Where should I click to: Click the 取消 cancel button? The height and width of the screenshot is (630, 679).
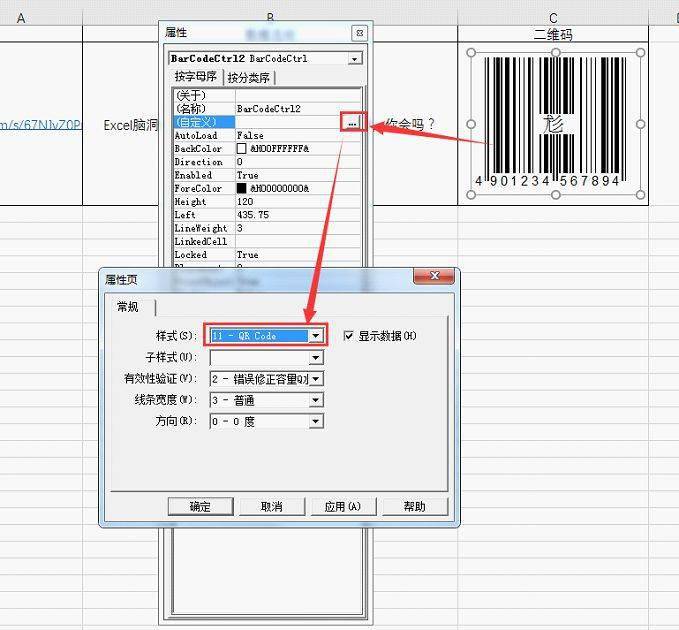click(272, 506)
